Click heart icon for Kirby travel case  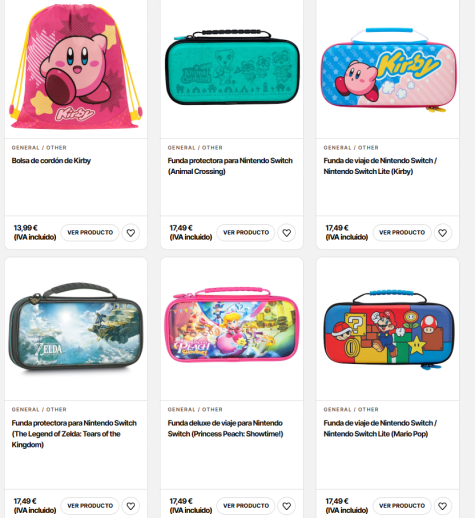point(443,233)
